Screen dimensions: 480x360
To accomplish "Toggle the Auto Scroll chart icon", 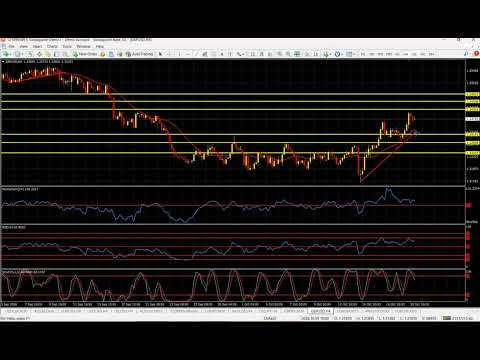I will (307, 54).
